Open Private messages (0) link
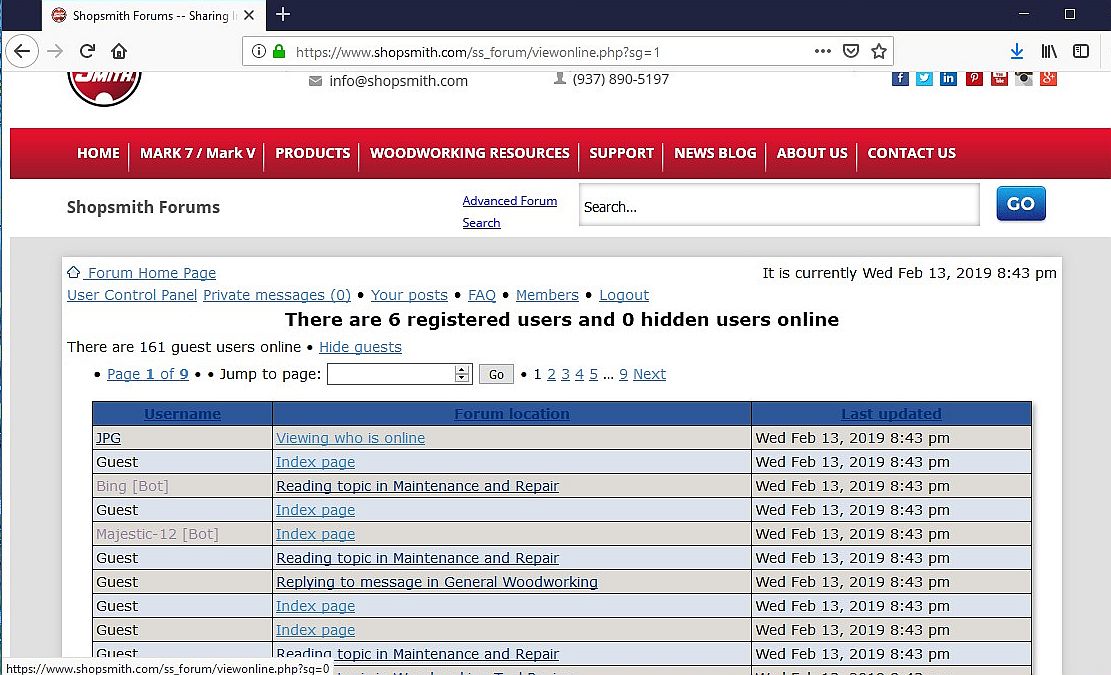The image size is (1111, 675). click(x=277, y=295)
